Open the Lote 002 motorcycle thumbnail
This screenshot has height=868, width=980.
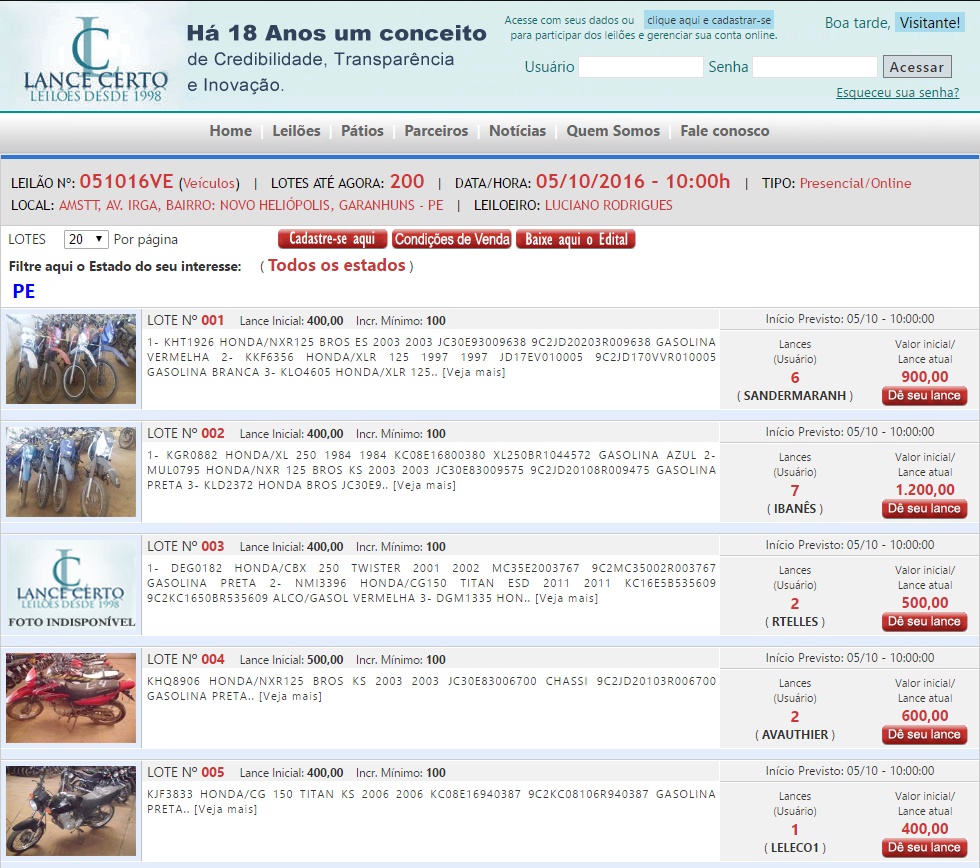point(71,472)
